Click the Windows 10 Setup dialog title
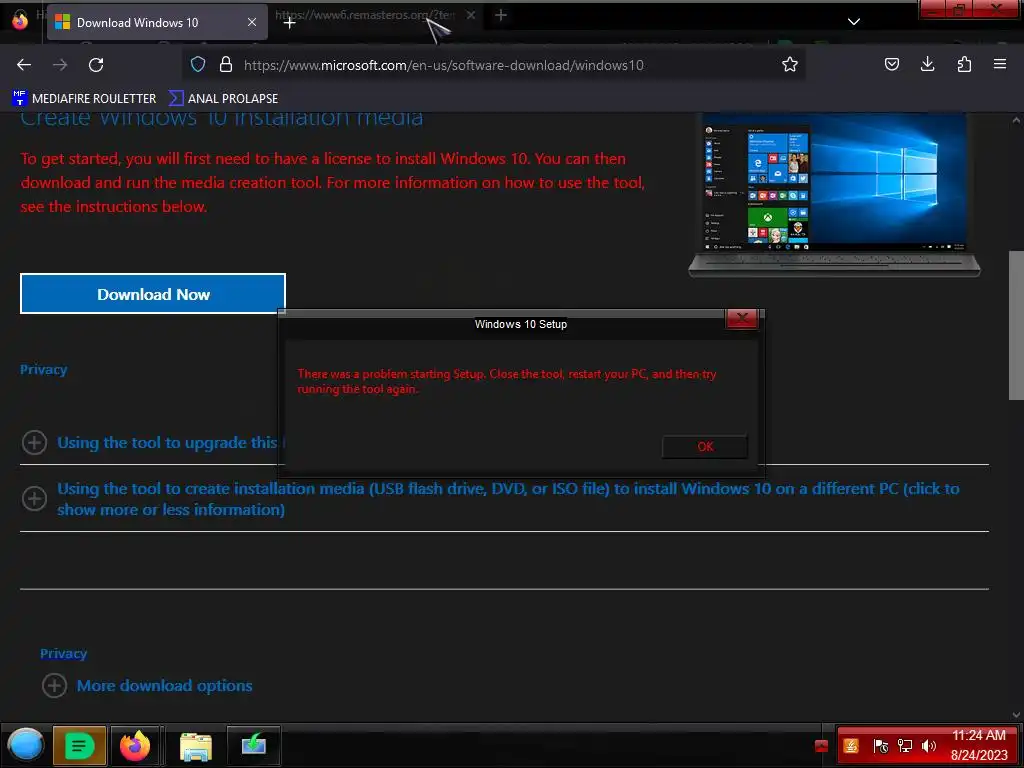Image resolution: width=1024 pixels, height=768 pixels. tap(520, 324)
